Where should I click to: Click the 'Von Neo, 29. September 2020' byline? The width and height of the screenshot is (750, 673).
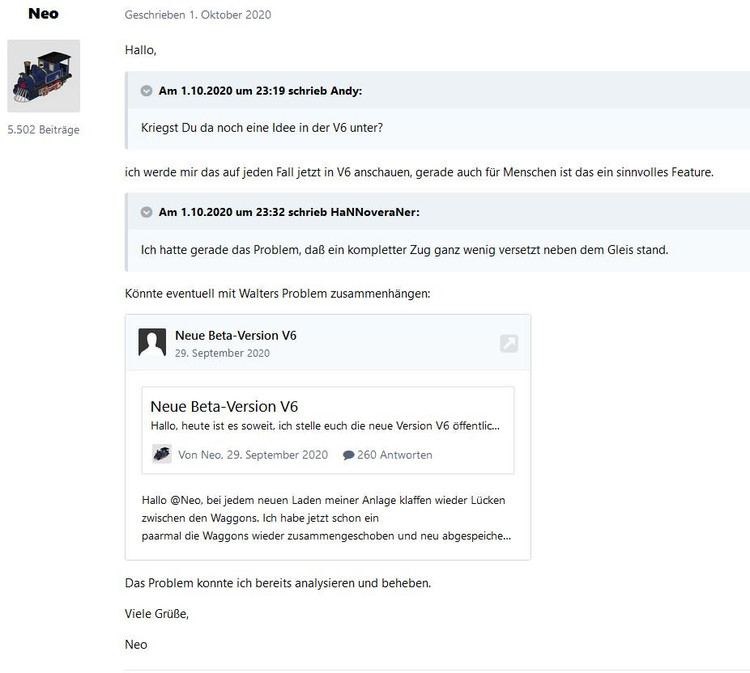[x=252, y=455]
